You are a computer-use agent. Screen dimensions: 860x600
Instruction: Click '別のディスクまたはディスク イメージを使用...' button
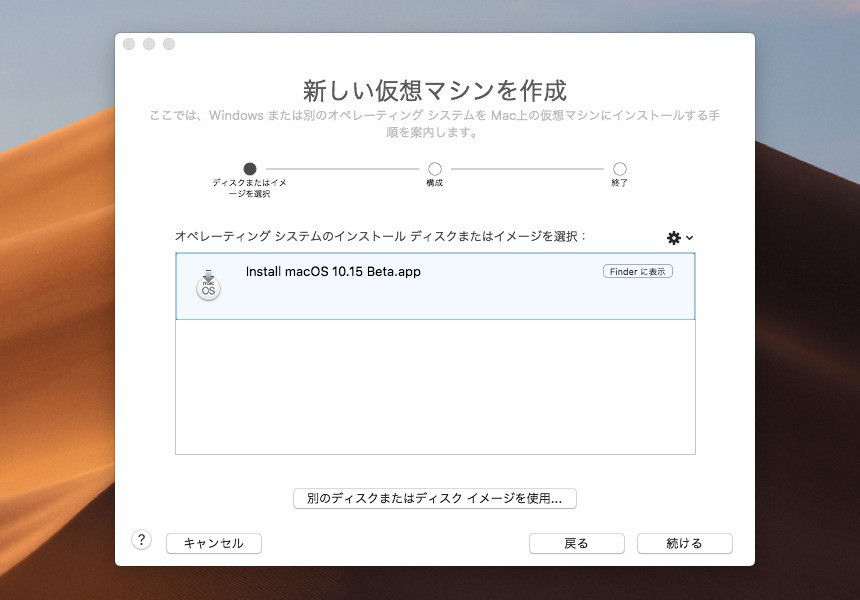tap(434, 499)
